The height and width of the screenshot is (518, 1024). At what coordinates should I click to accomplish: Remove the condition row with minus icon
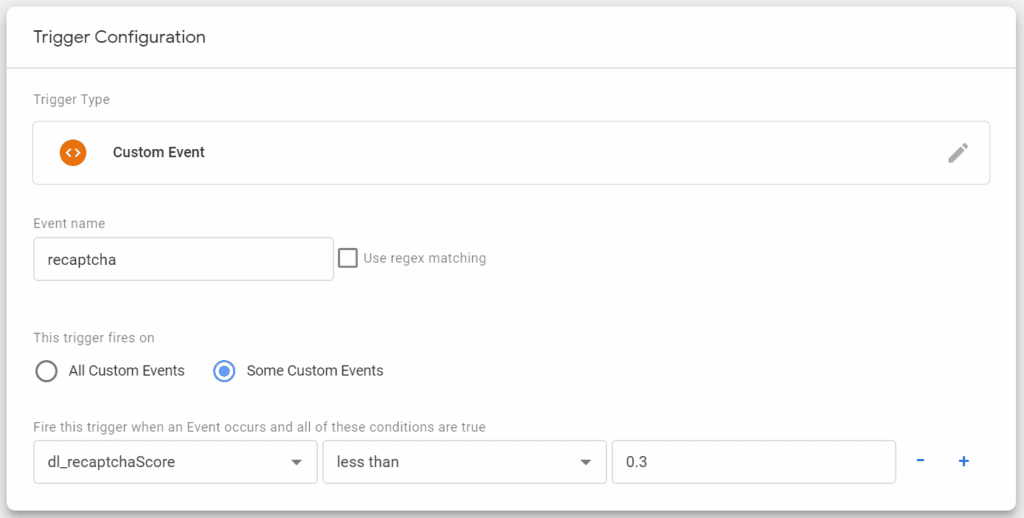tap(920, 461)
